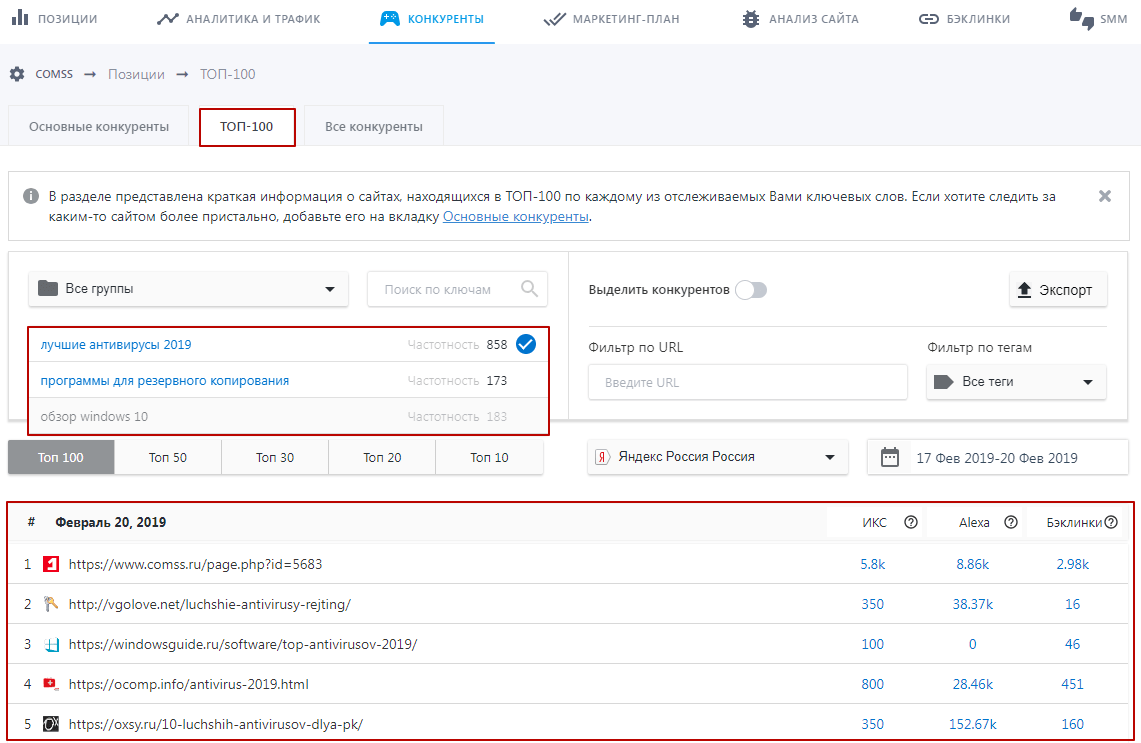Click the SMM thumbs icon
The height and width of the screenshot is (743, 1141).
tap(1082, 19)
